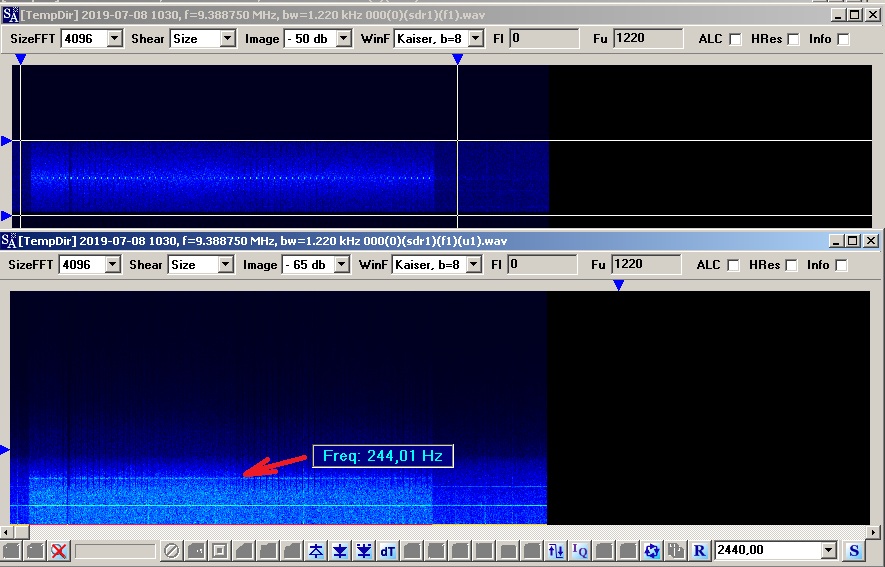
Task: Click the crossed-circle icon in bottom toolbar
Action: point(172,551)
